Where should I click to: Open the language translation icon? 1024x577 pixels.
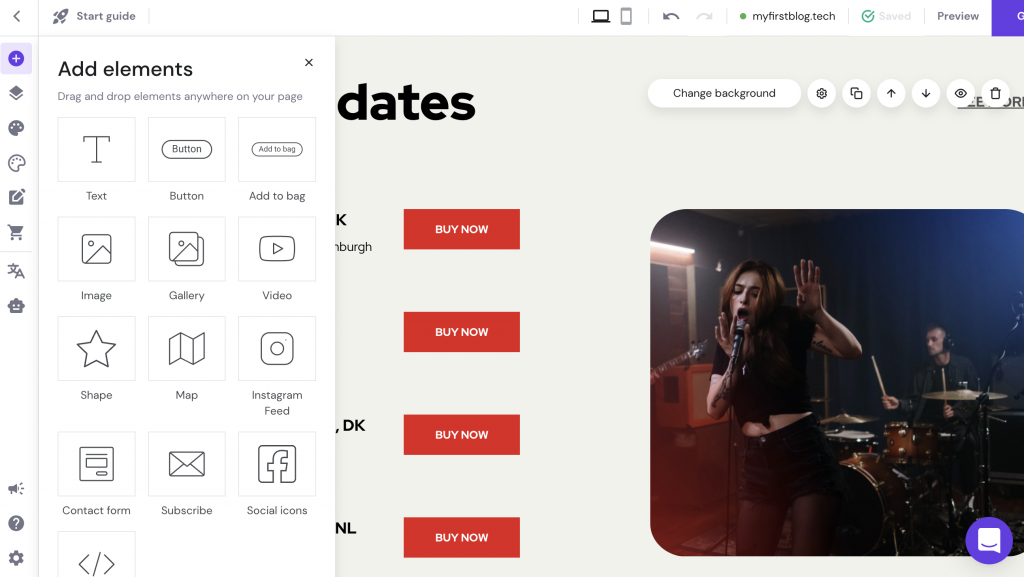point(16,271)
